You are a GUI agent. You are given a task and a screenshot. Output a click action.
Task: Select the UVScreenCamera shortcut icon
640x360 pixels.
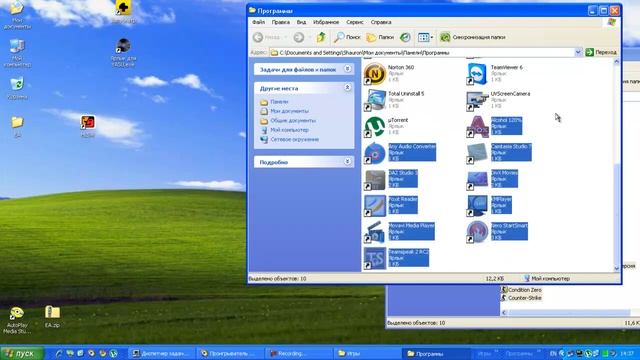(477, 100)
